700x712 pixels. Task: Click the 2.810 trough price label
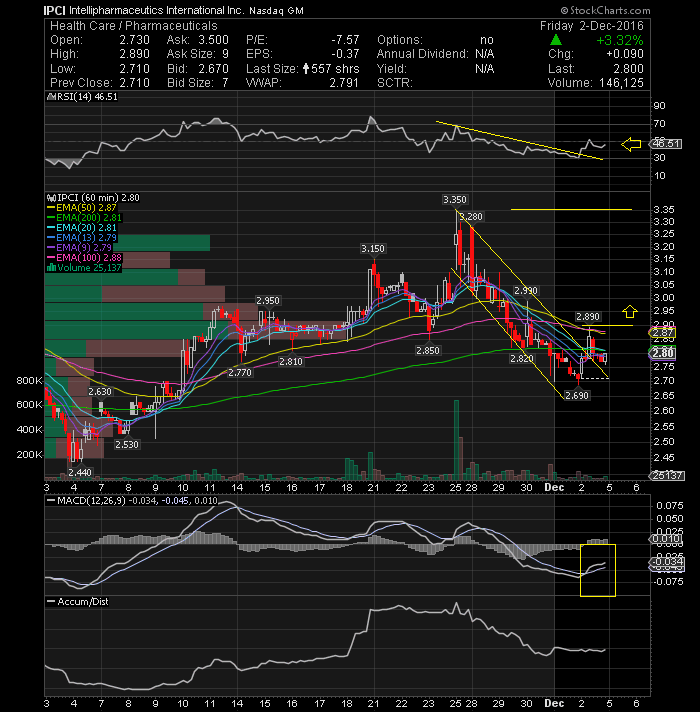click(291, 362)
